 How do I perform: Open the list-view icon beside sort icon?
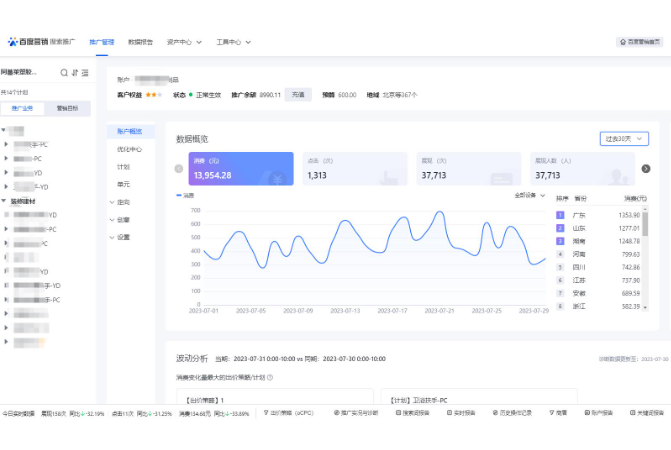(x=85, y=73)
